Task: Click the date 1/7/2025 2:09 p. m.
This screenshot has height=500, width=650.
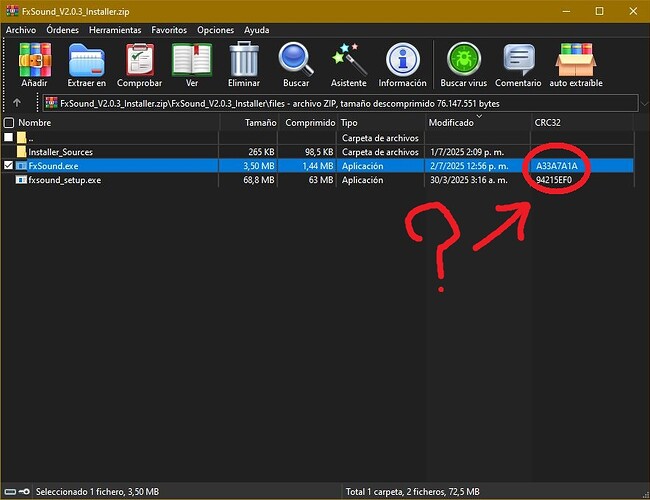Action: coord(467,152)
